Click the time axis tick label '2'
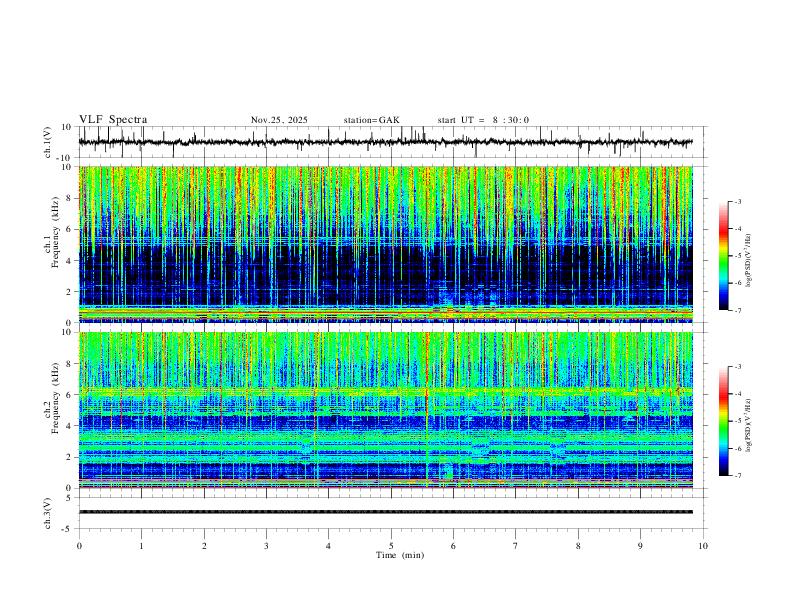The width and height of the screenshot is (792, 612). pos(204,546)
